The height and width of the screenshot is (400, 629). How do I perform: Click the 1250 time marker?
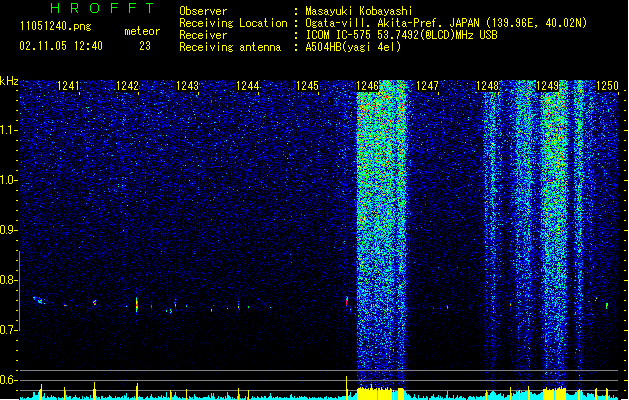[x=607, y=86]
